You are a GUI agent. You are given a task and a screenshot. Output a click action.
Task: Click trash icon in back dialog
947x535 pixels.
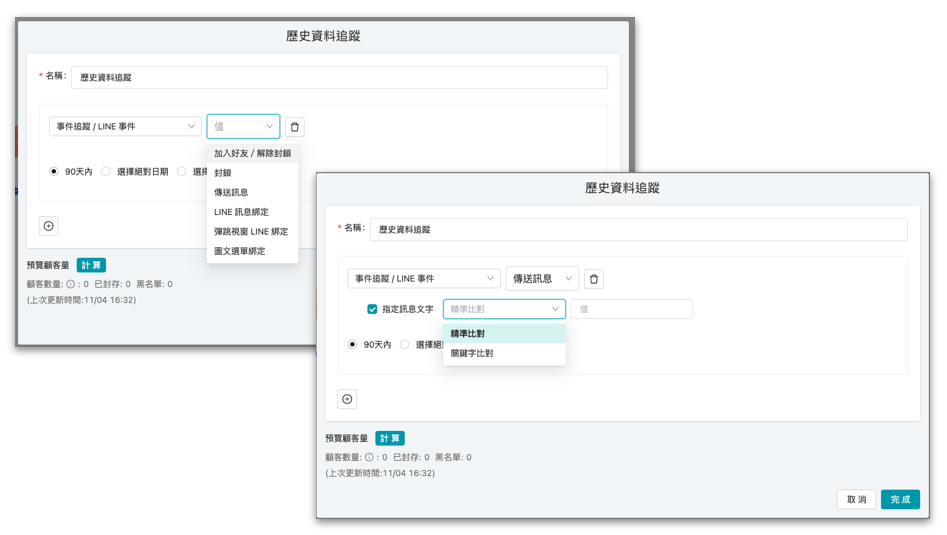point(295,127)
